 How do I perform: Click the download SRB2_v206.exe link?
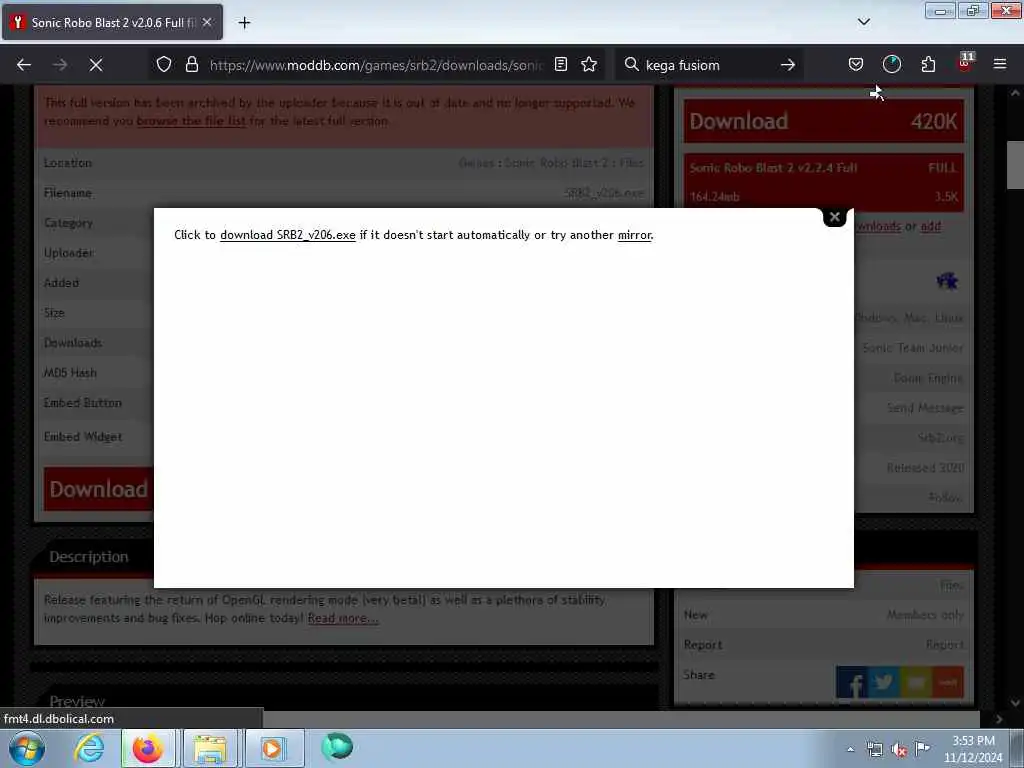coord(287,235)
